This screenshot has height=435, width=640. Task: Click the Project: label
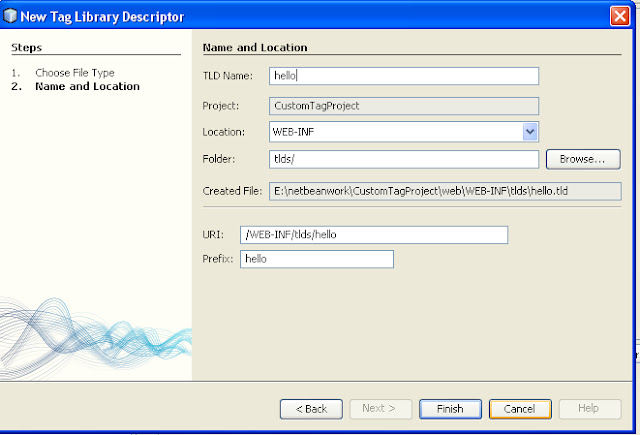point(221,106)
